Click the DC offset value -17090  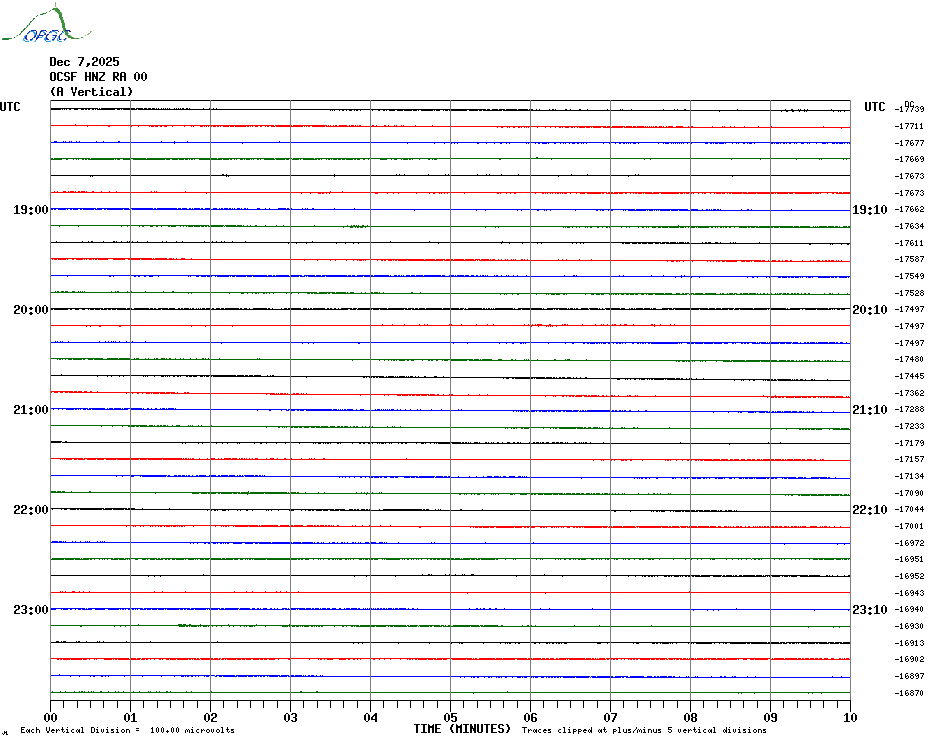909,493
